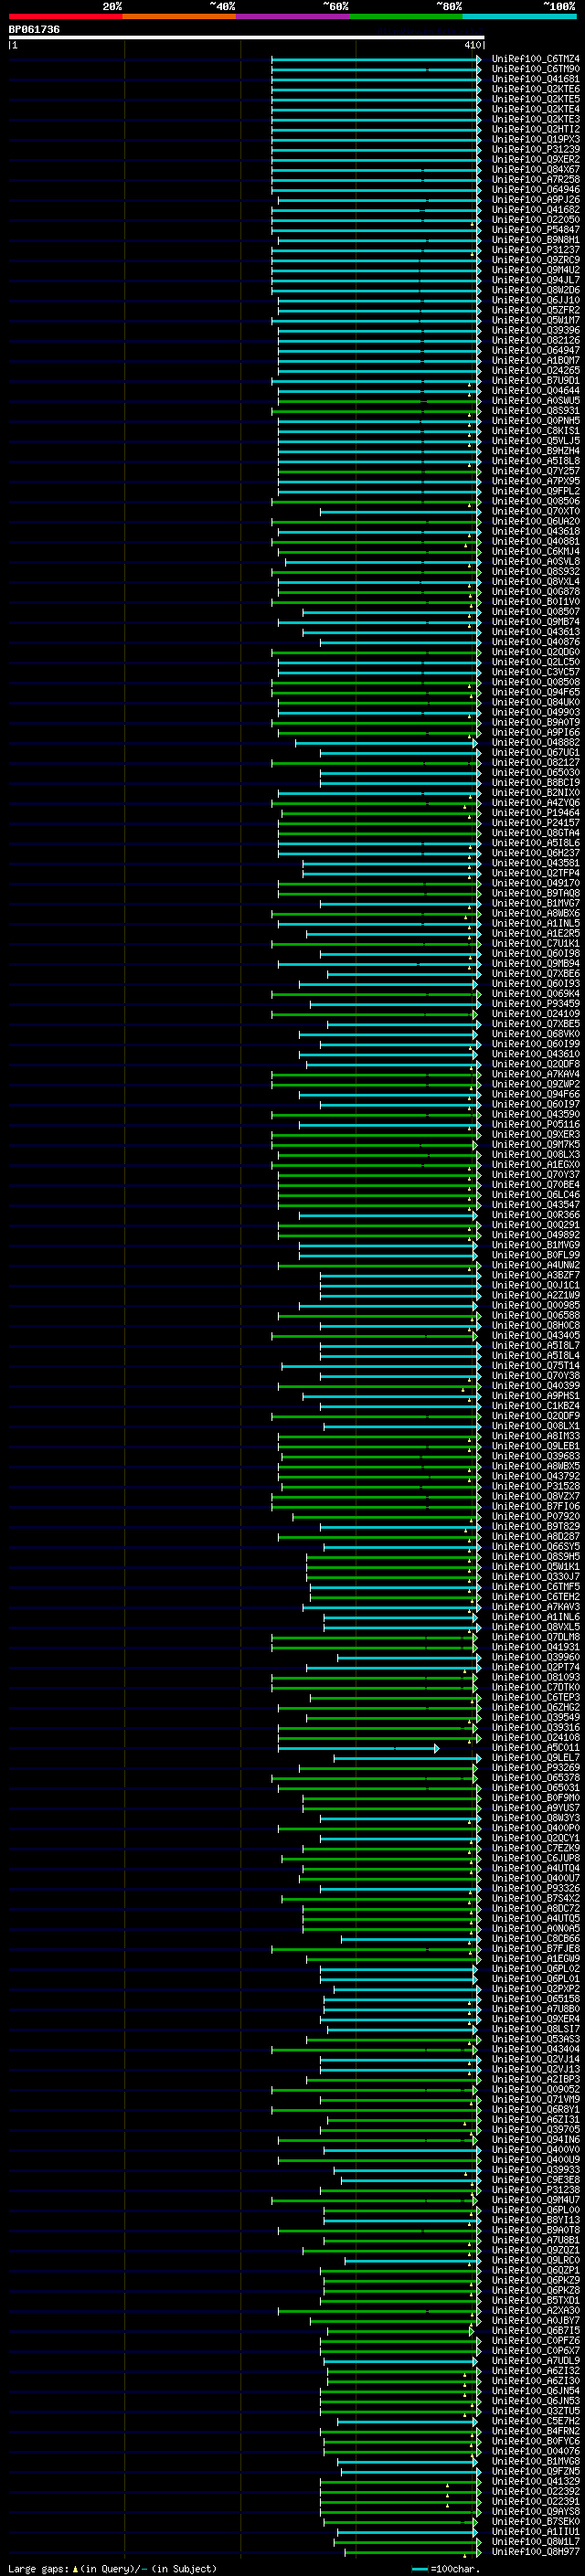Screen dimensions: 585x2576
Task: Select the UniRef100_Q41681 entry
Action: [x=536, y=79]
